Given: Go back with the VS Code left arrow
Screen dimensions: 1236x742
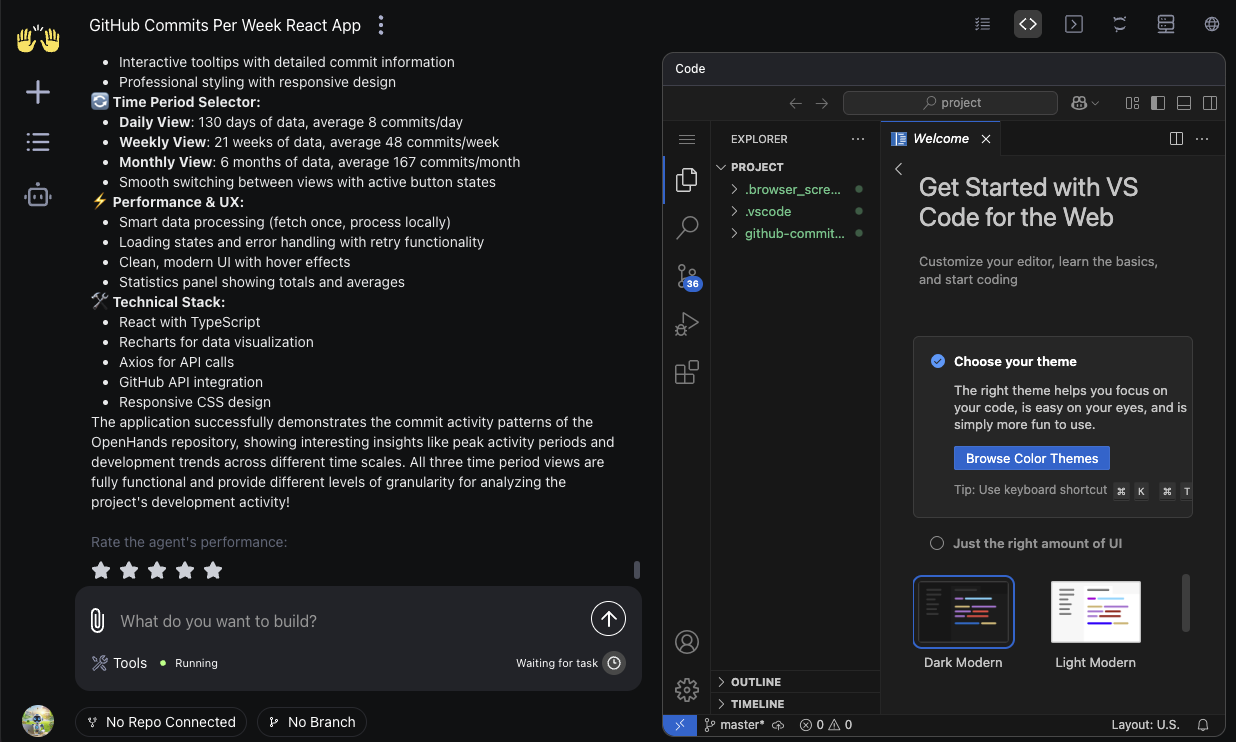Looking at the screenshot, I should (x=796, y=103).
